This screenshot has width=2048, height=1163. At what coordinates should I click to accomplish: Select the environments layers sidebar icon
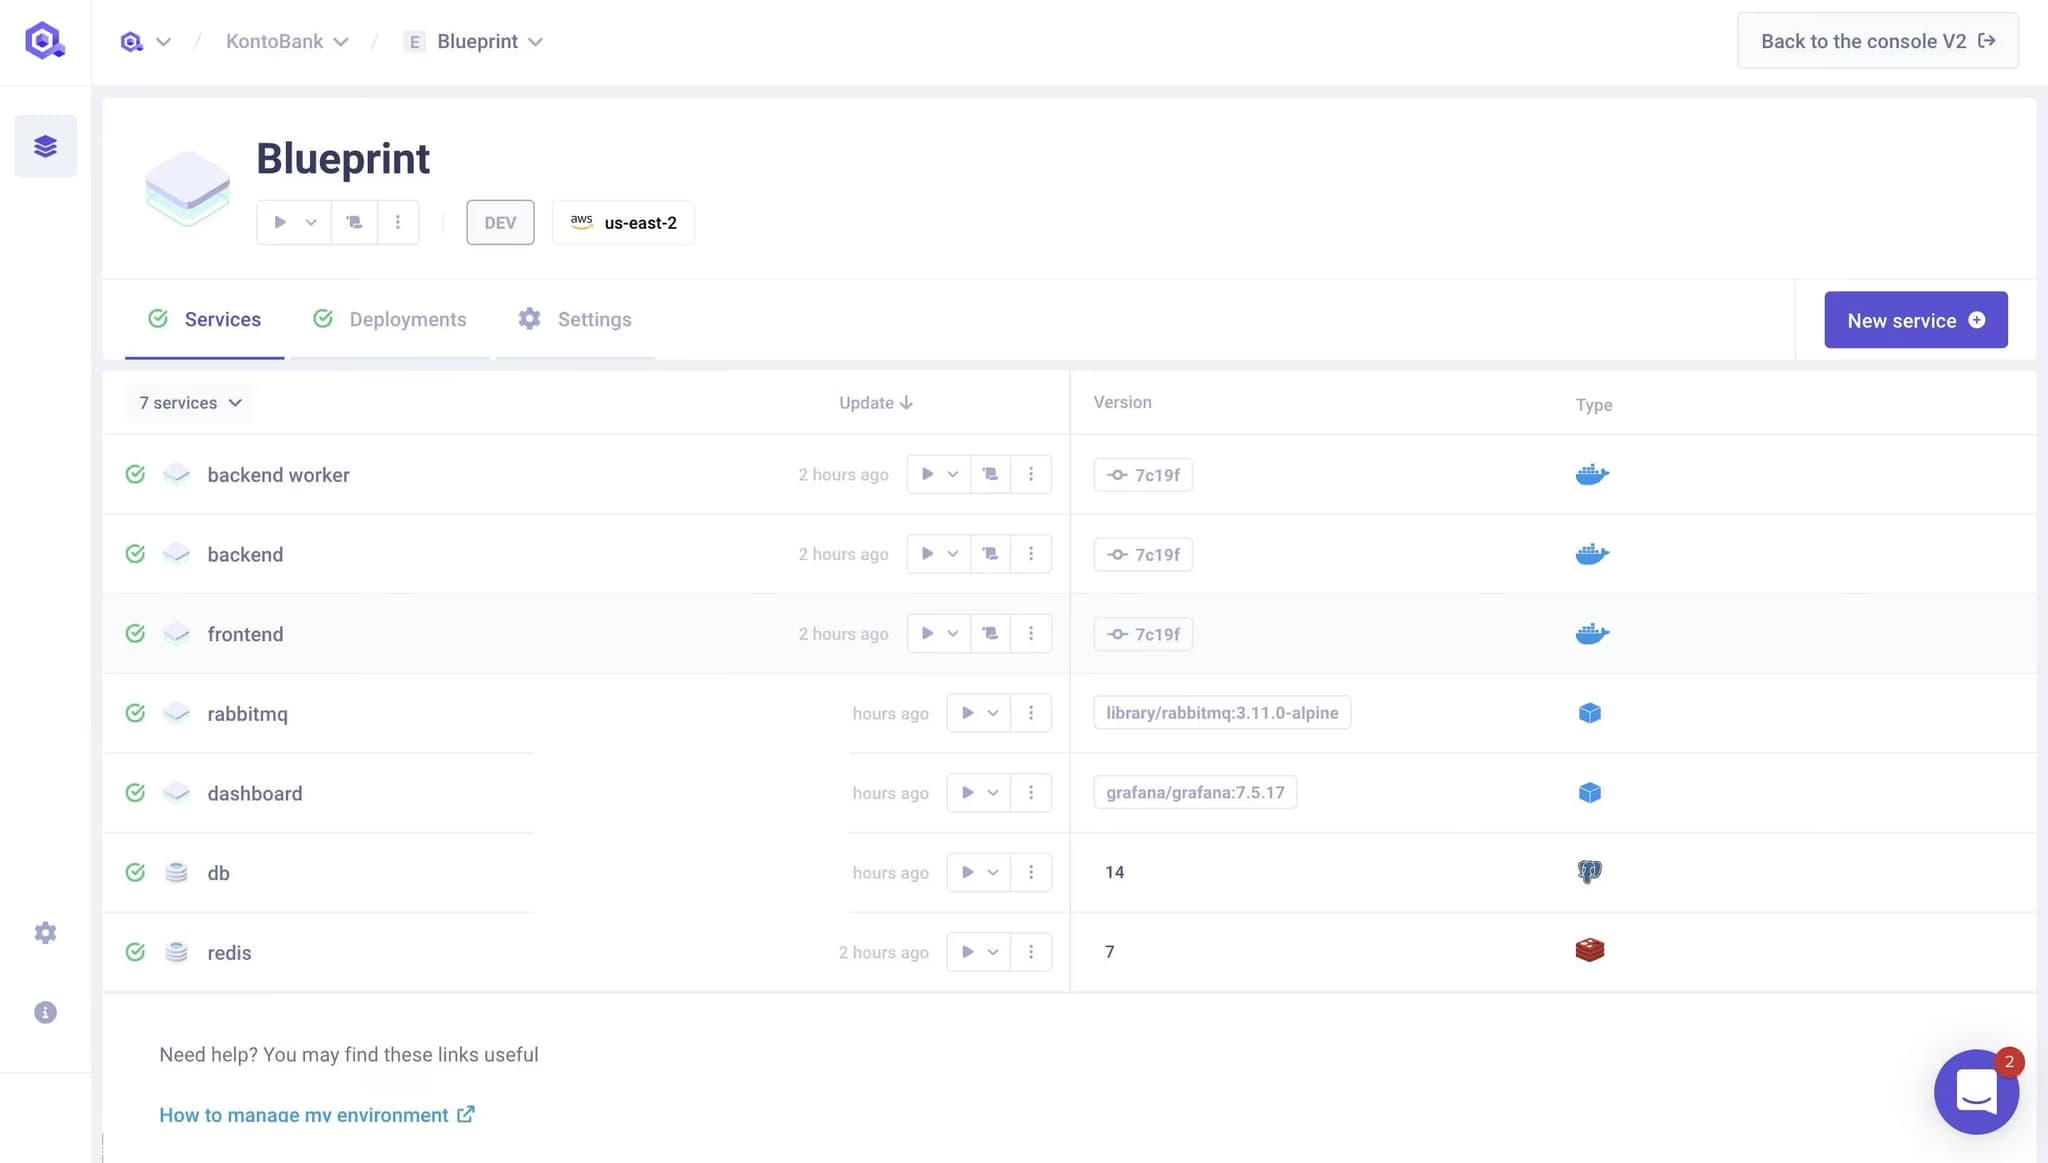coord(45,146)
